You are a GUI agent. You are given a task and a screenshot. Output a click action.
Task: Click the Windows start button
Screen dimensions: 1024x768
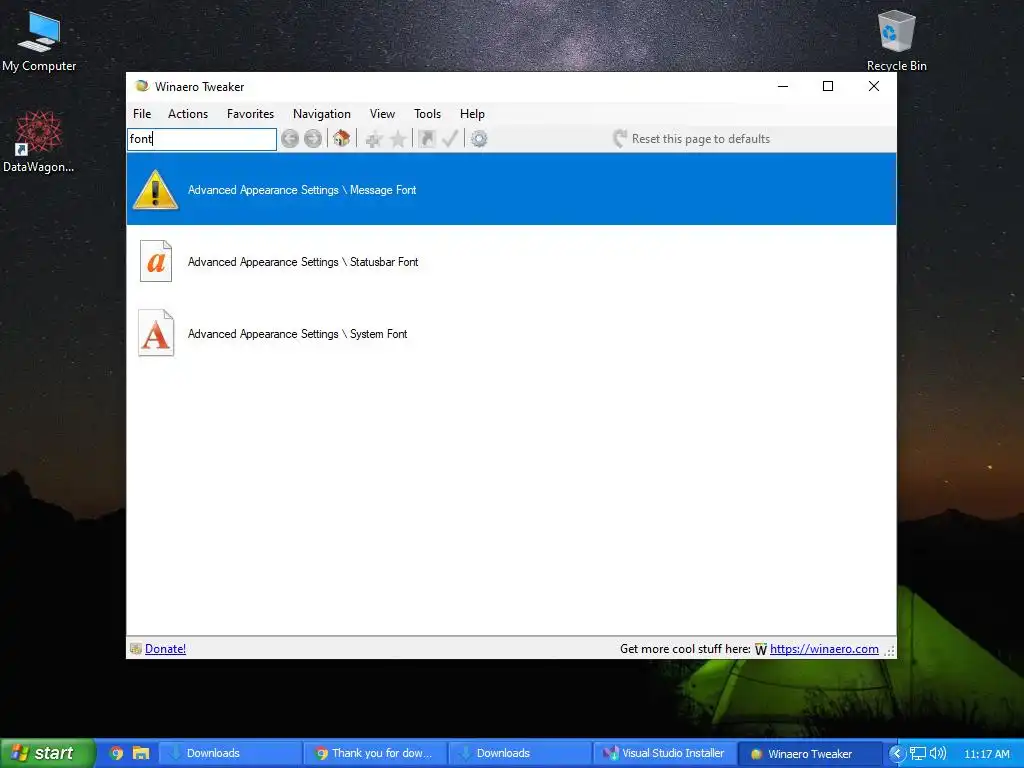click(47, 753)
